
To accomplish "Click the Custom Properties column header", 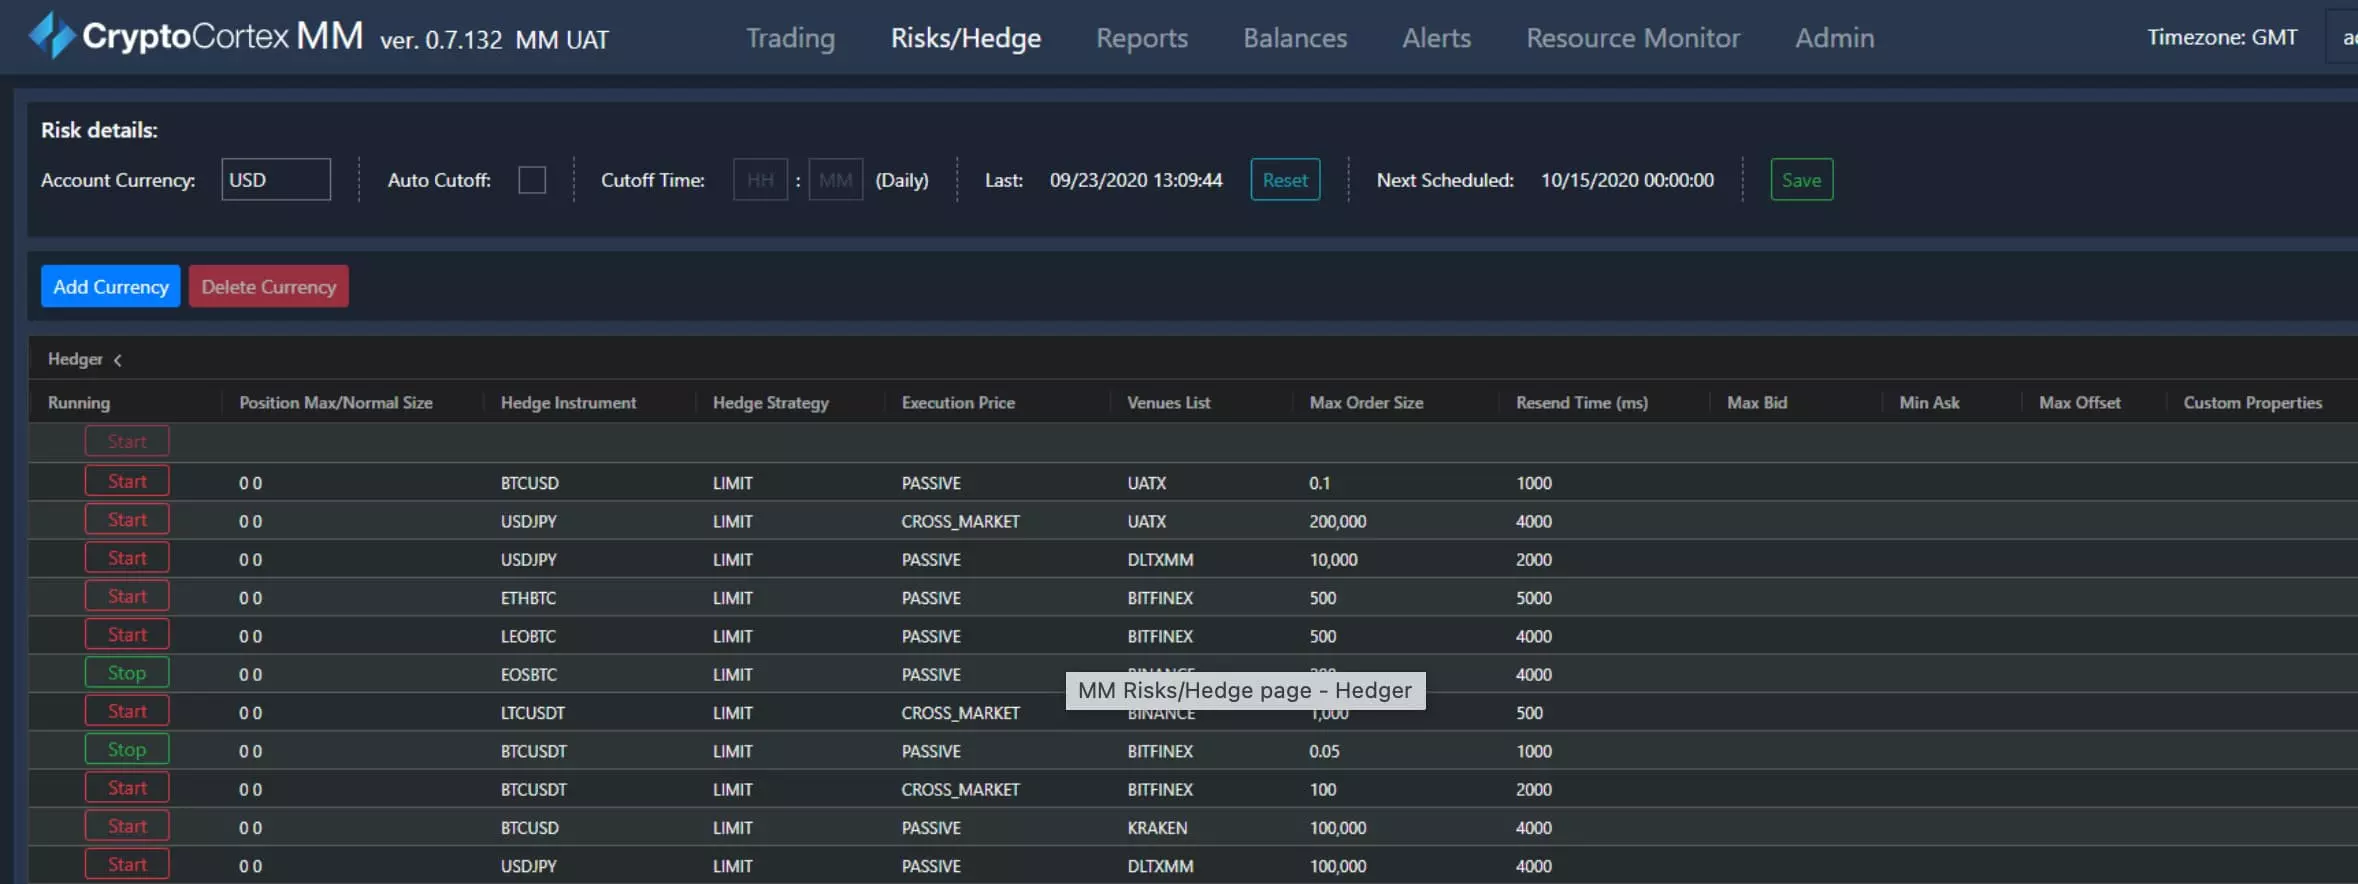I will (x=2252, y=403).
